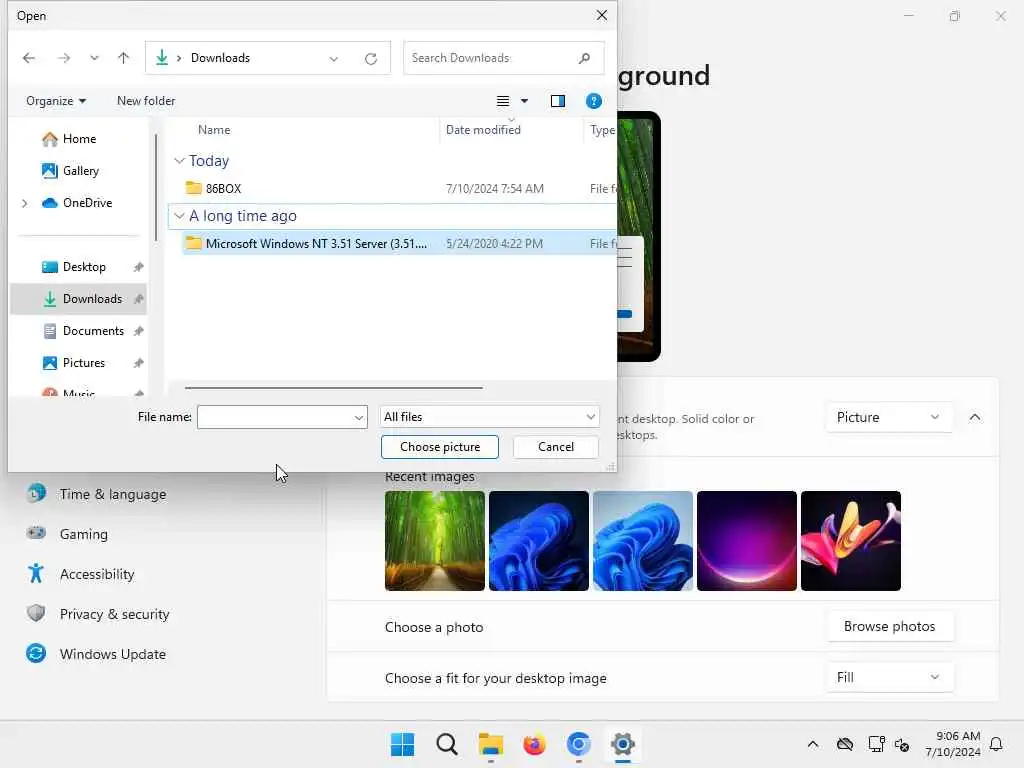
Task: Go back using the Open dialog back arrow
Action: point(29,58)
